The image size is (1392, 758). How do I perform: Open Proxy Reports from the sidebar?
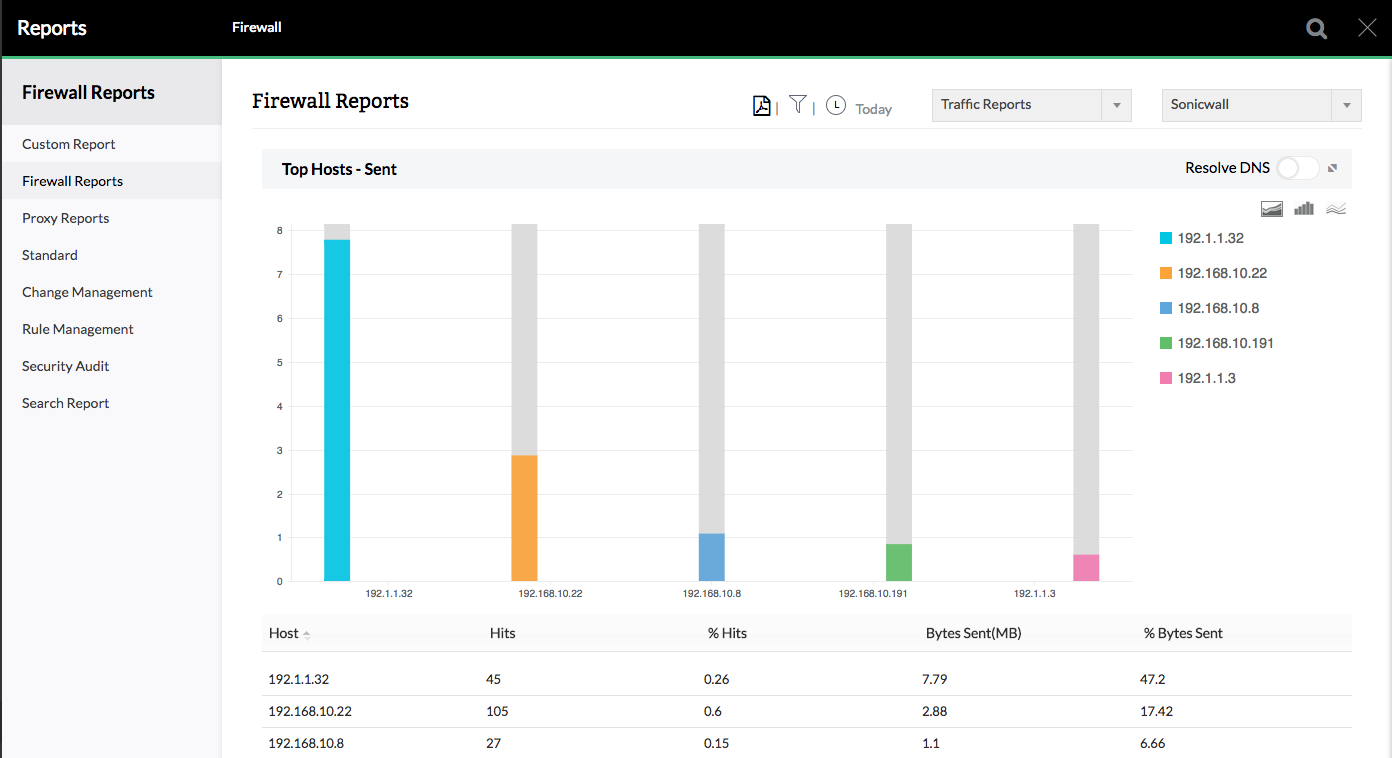pos(65,218)
